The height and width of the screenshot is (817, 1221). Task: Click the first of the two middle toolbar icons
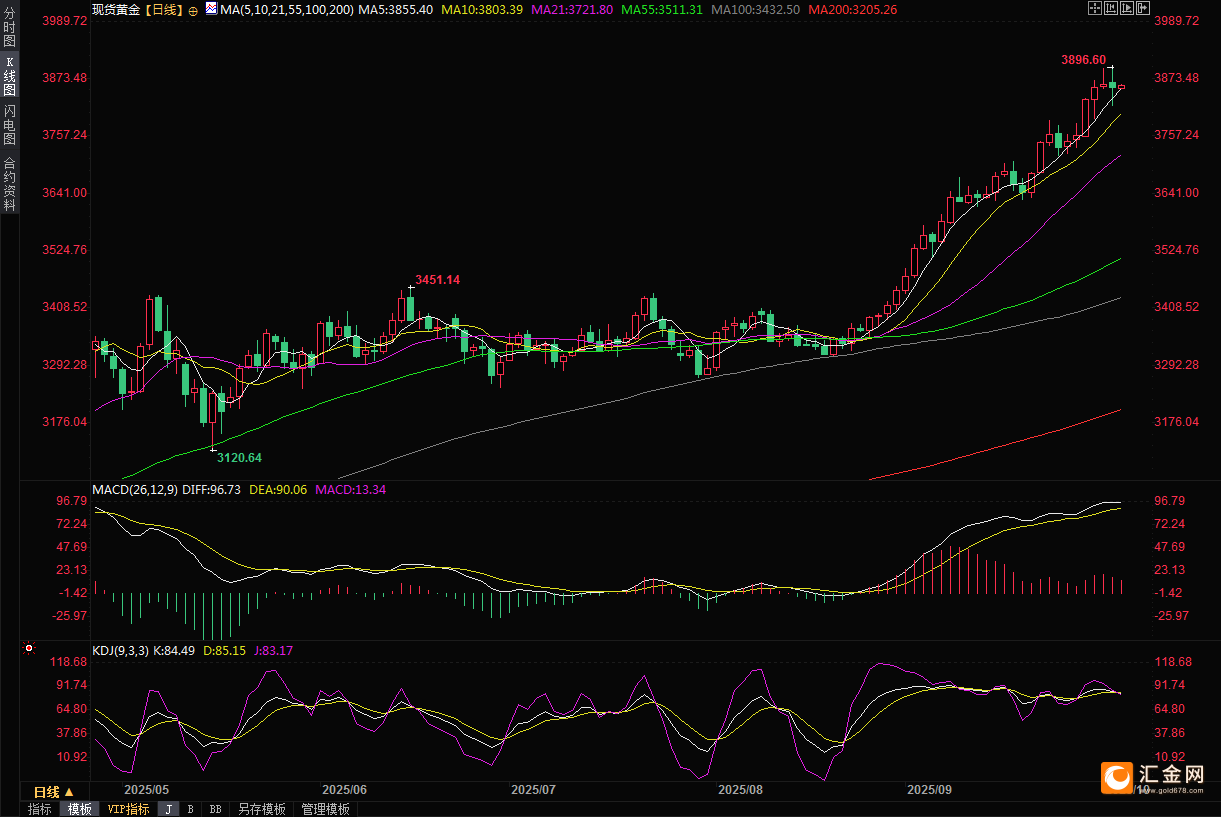1111,9
